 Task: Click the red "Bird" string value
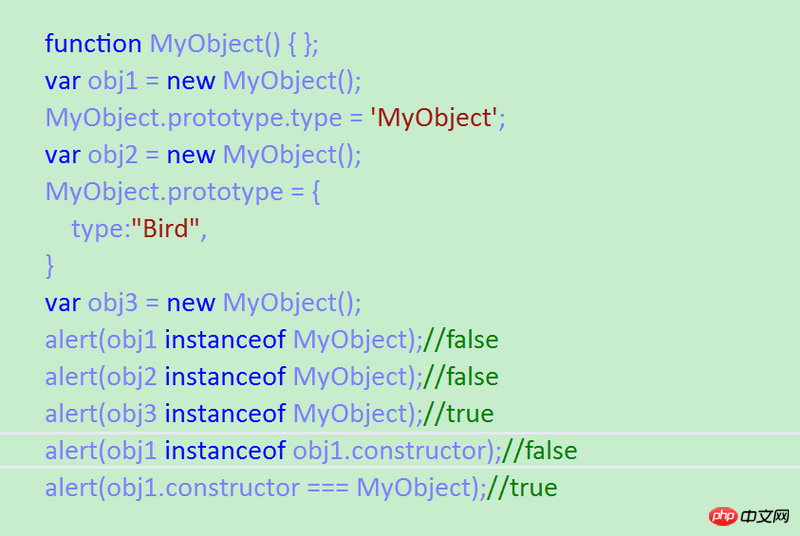[168, 229]
